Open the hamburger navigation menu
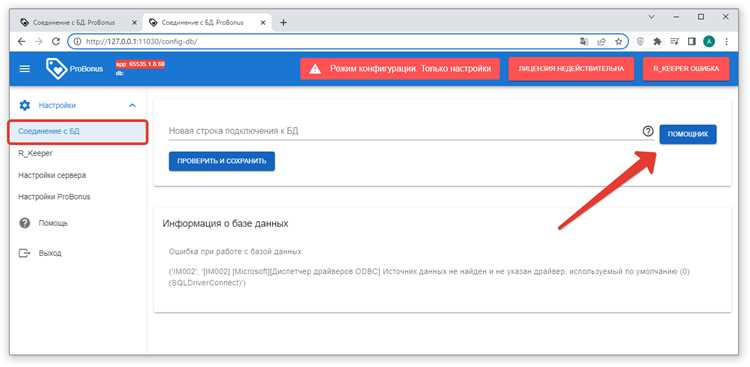This screenshot has height=367, width=750. pos(24,69)
